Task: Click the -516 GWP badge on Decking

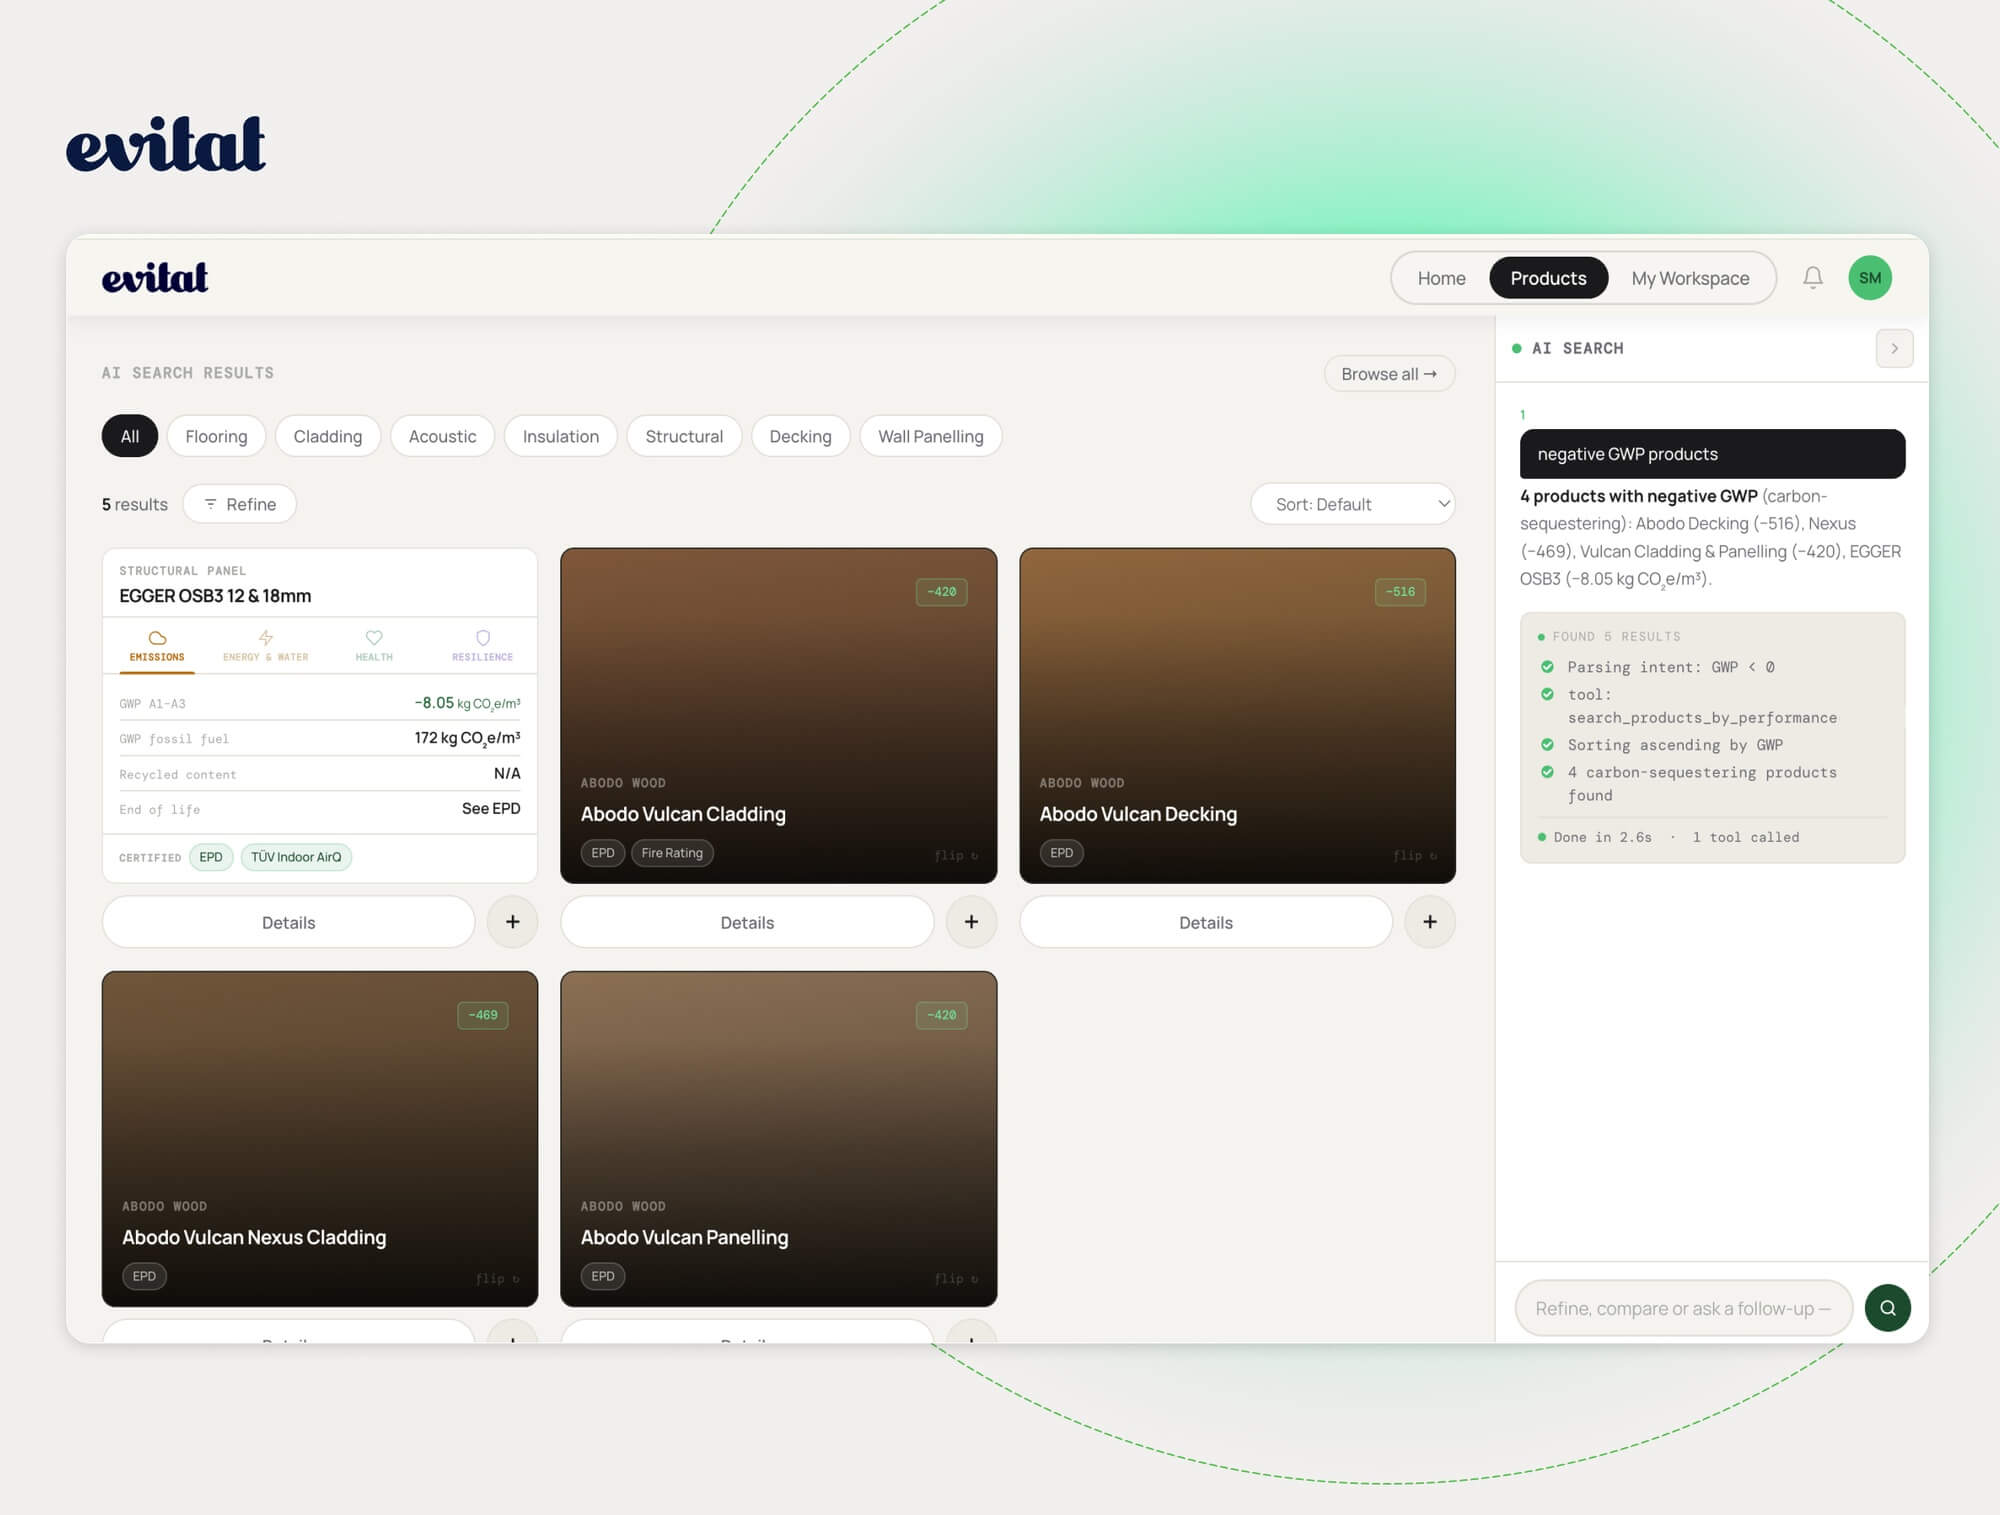Action: pos(1400,592)
